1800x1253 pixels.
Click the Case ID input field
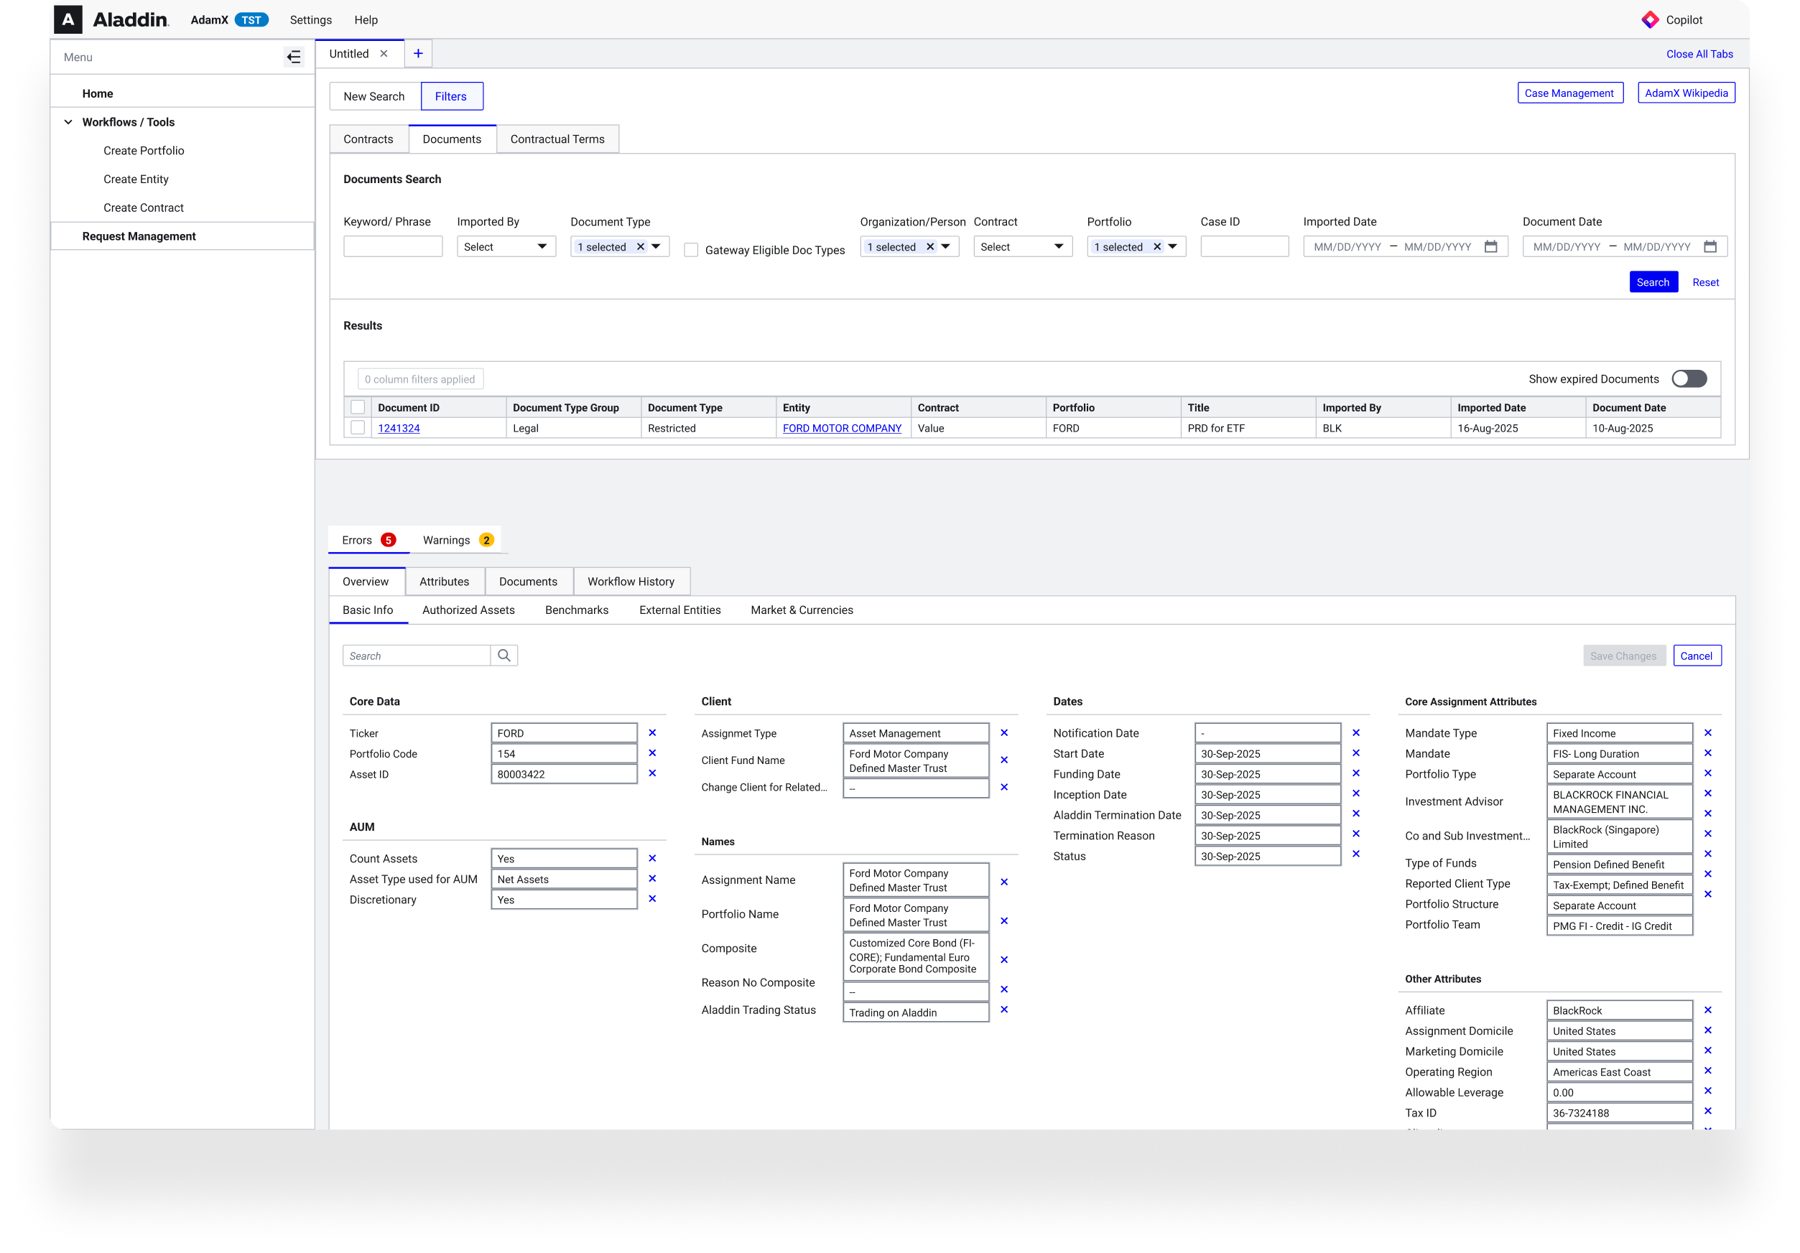coord(1244,247)
